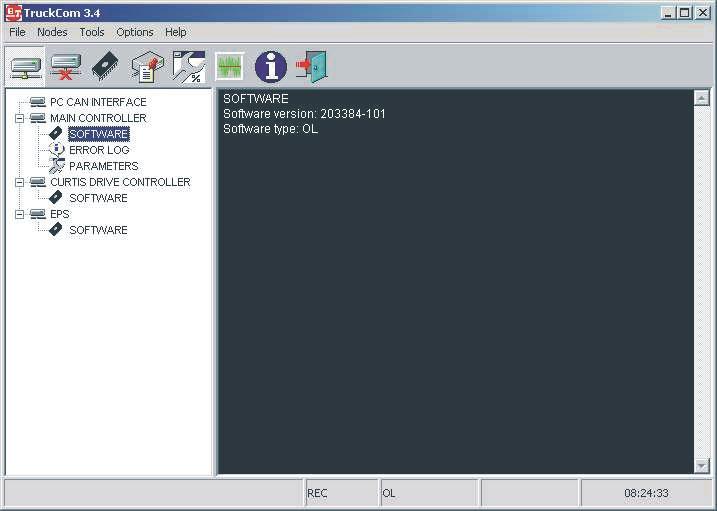Click the 'Software version: 203384-101' line
The image size is (717, 511).
coord(305,114)
